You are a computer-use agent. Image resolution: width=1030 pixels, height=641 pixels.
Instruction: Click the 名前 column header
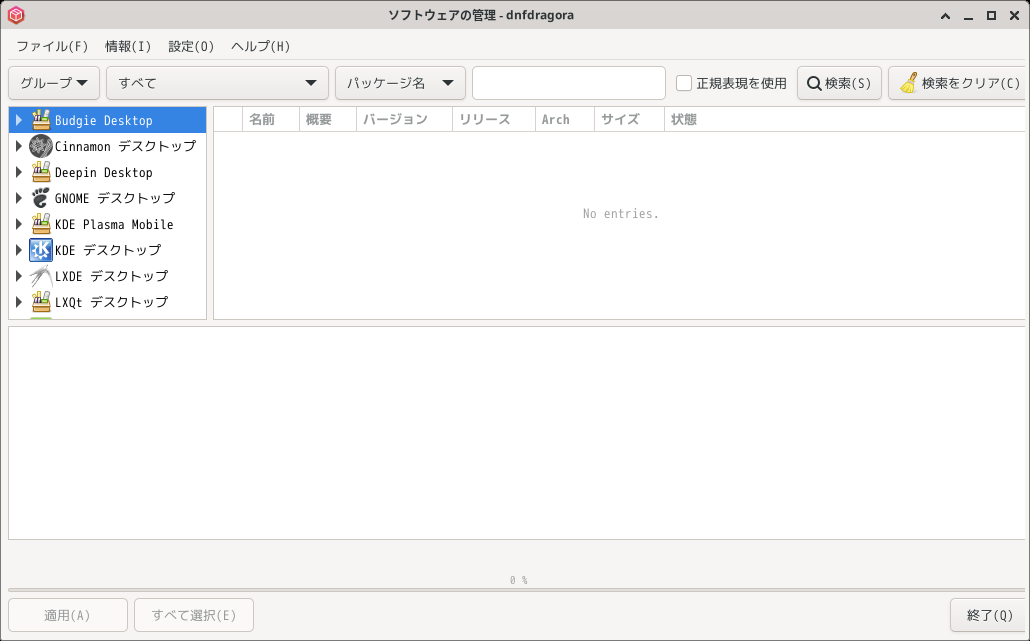coord(271,120)
